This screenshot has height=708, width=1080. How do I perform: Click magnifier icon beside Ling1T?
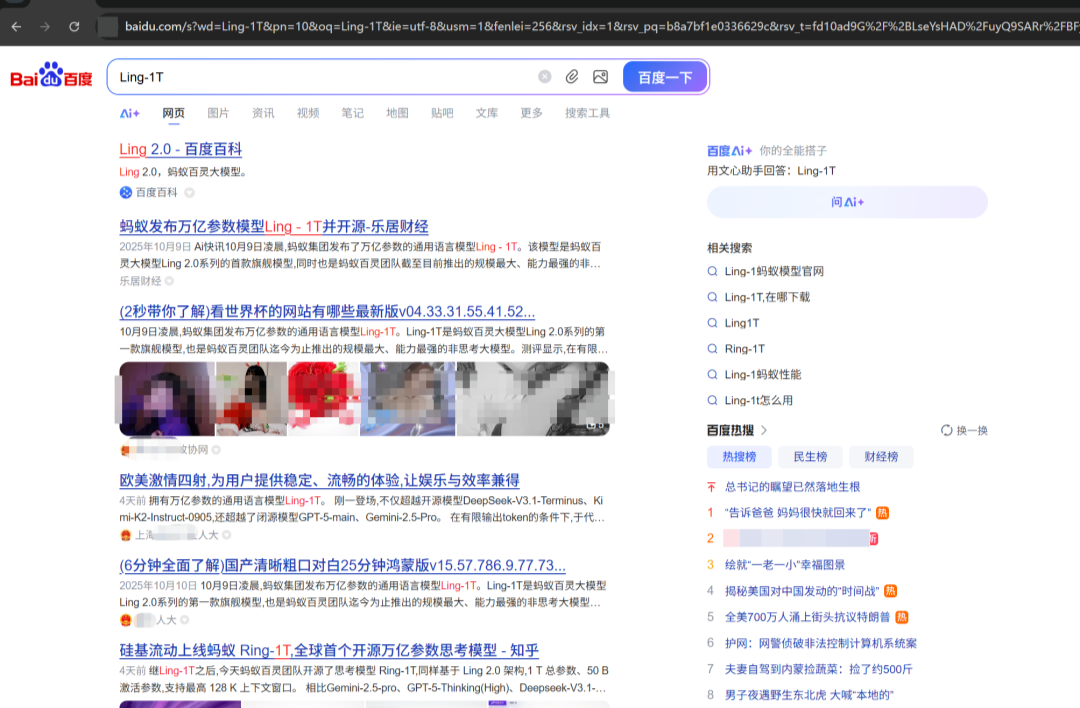tap(712, 323)
